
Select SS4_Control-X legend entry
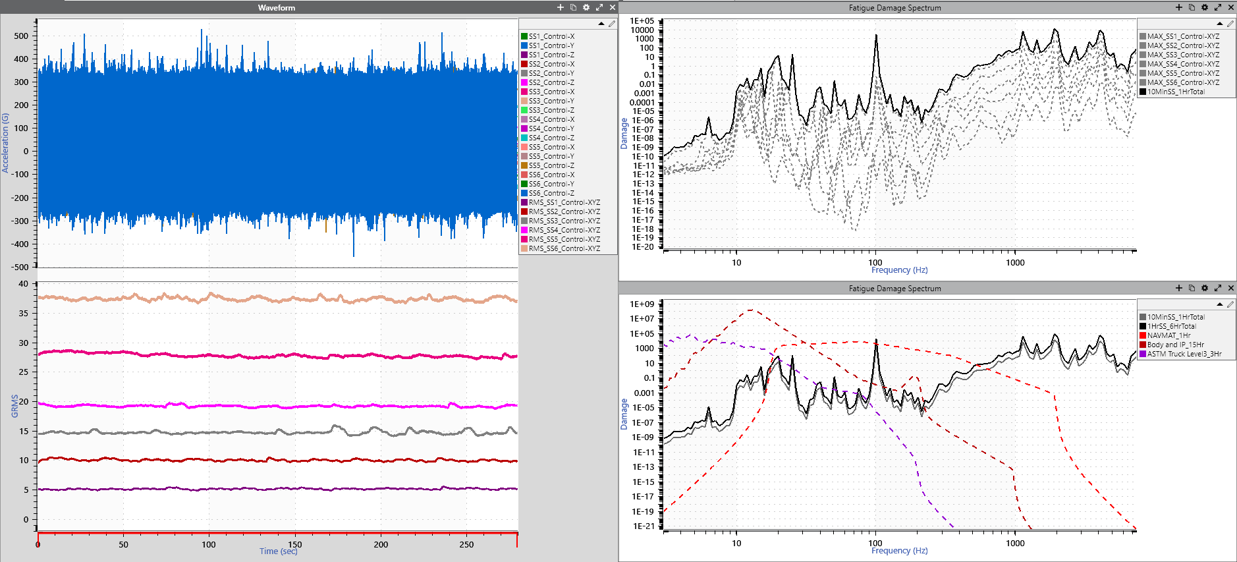click(x=547, y=120)
